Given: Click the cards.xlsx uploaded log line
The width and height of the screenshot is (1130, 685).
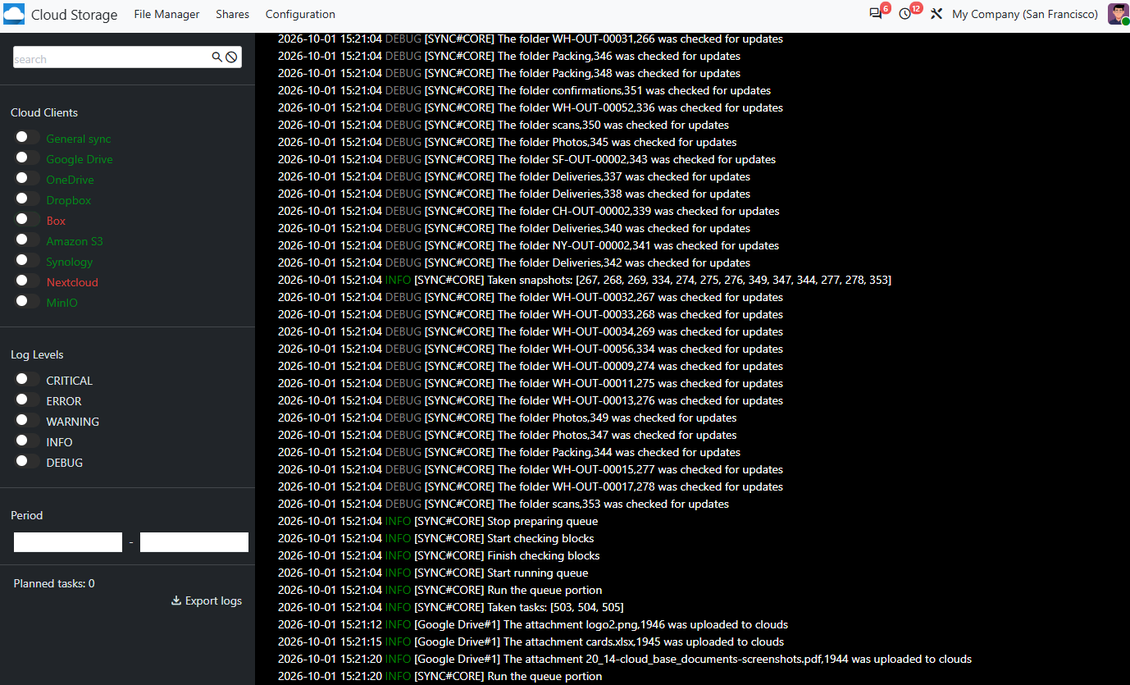Looking at the screenshot, I should (530, 643).
